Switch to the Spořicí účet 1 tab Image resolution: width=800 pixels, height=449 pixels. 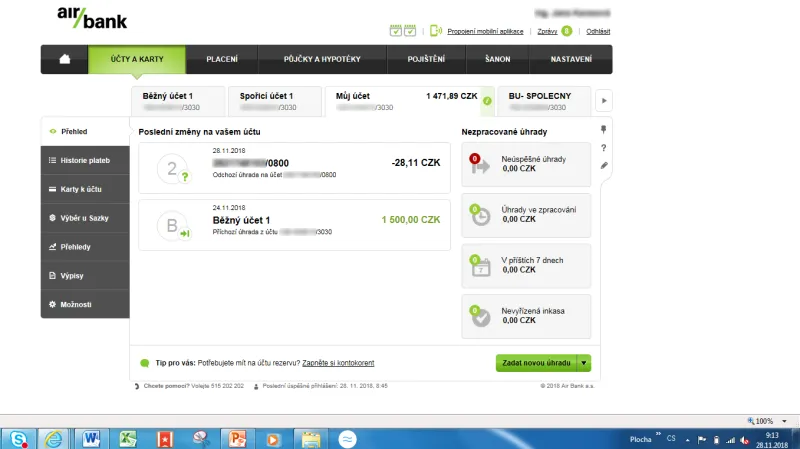click(275, 100)
